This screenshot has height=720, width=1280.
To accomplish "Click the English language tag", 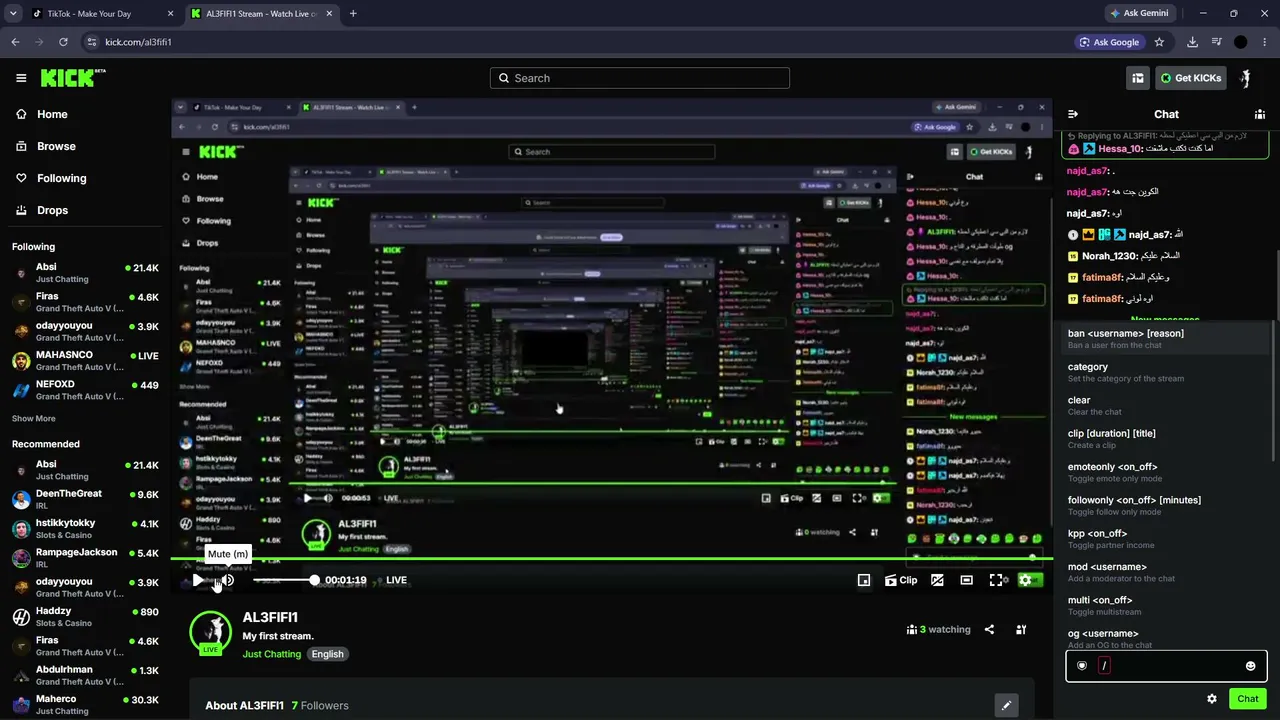I will click(327, 654).
